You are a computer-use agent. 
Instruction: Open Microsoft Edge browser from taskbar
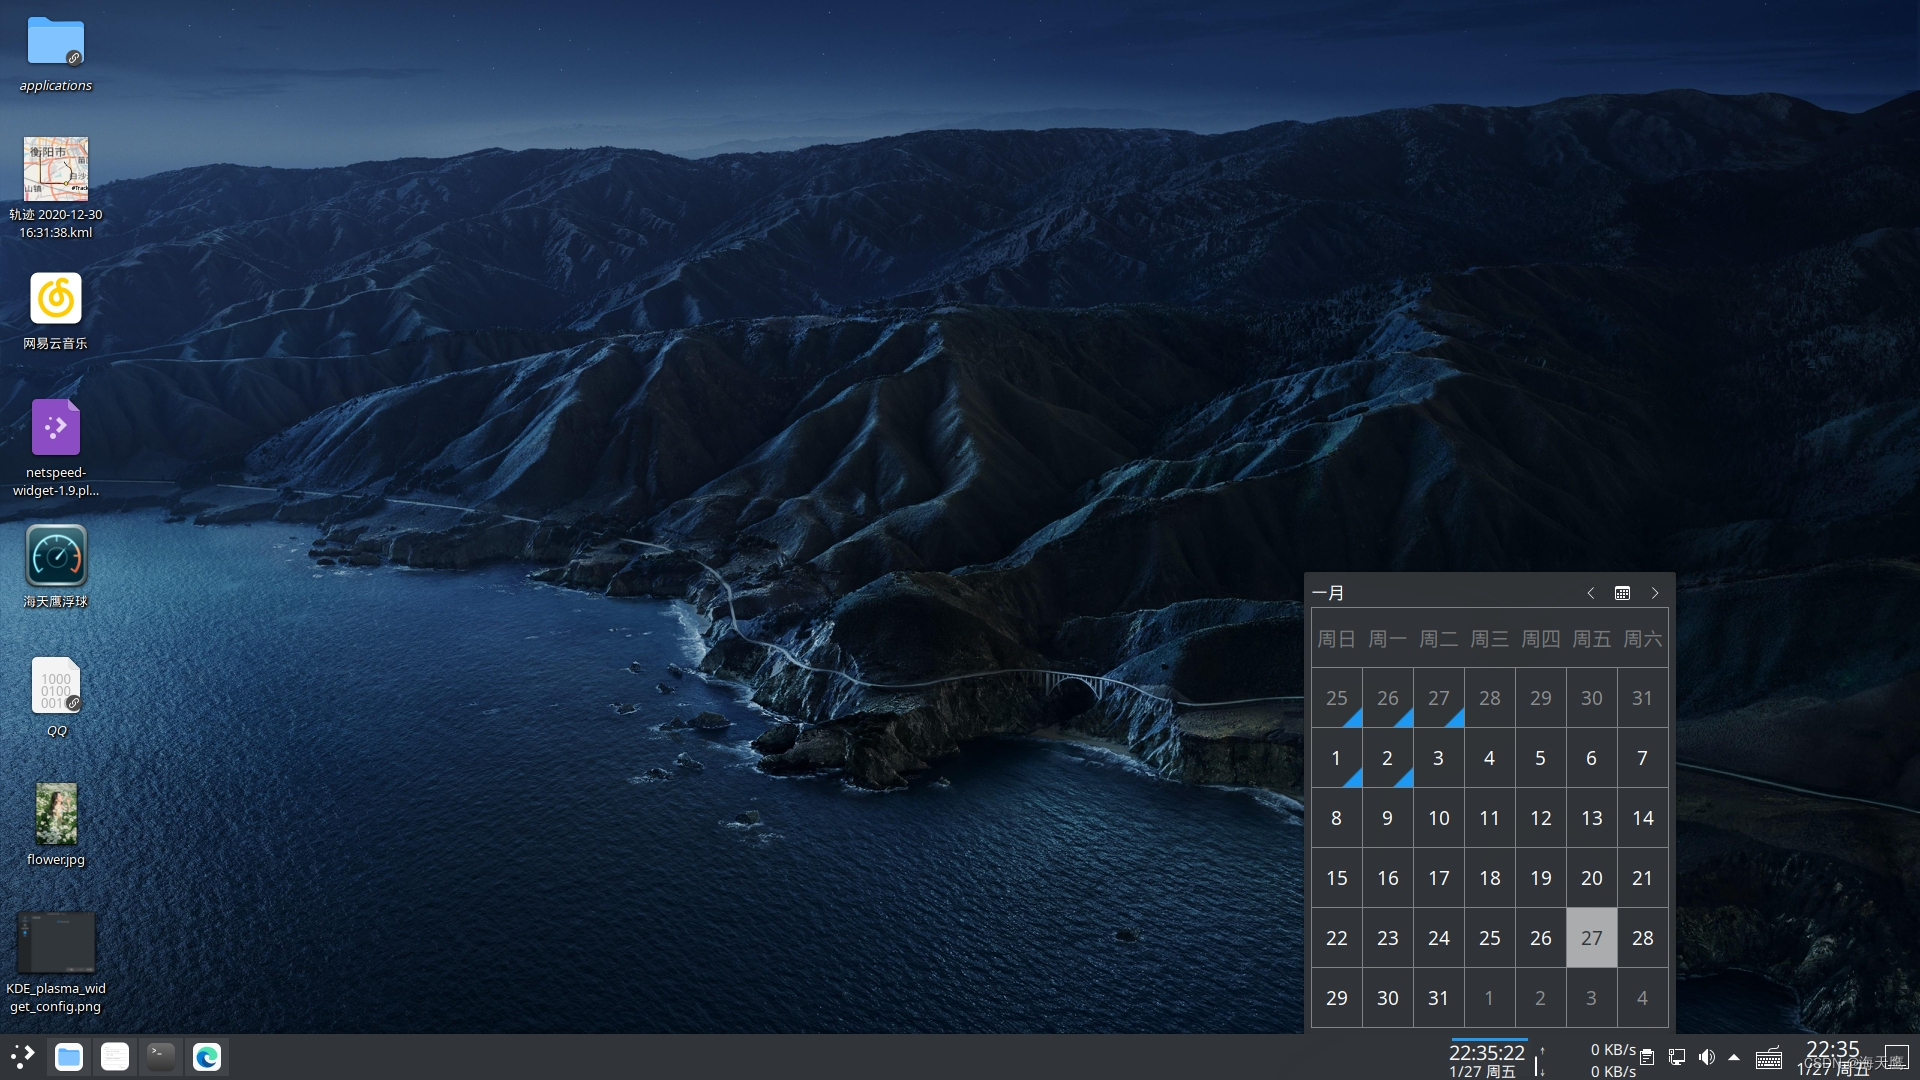207,1057
